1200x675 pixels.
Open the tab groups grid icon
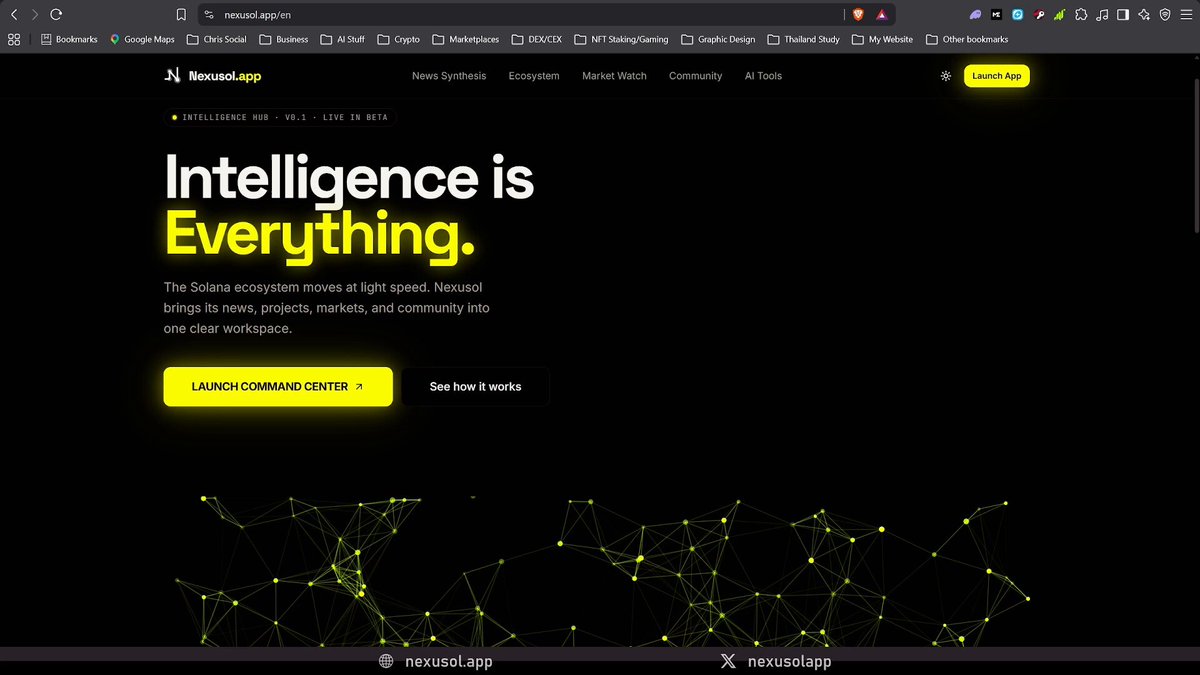(14, 40)
